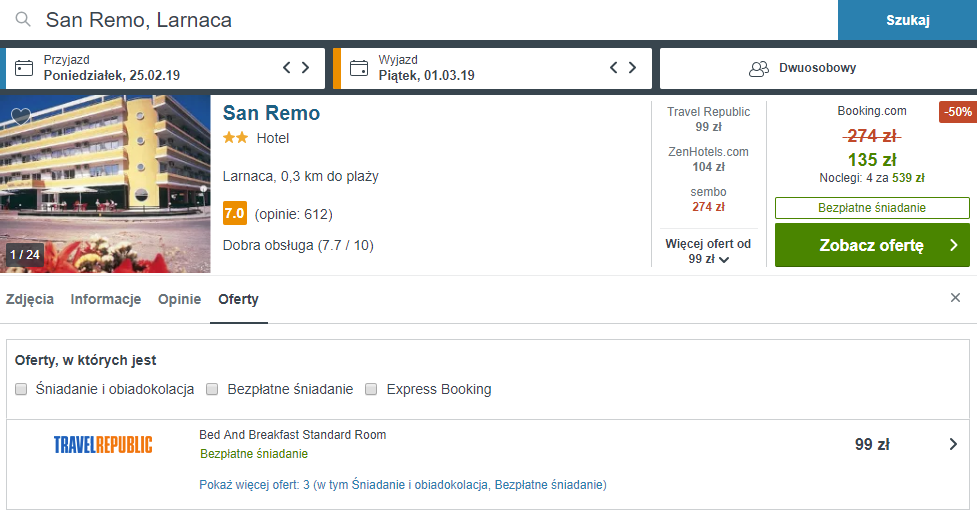Viewport: 977px width, 511px height.
Task: Click Pokaż więcej ofert: 3 link
Action: tap(403, 485)
